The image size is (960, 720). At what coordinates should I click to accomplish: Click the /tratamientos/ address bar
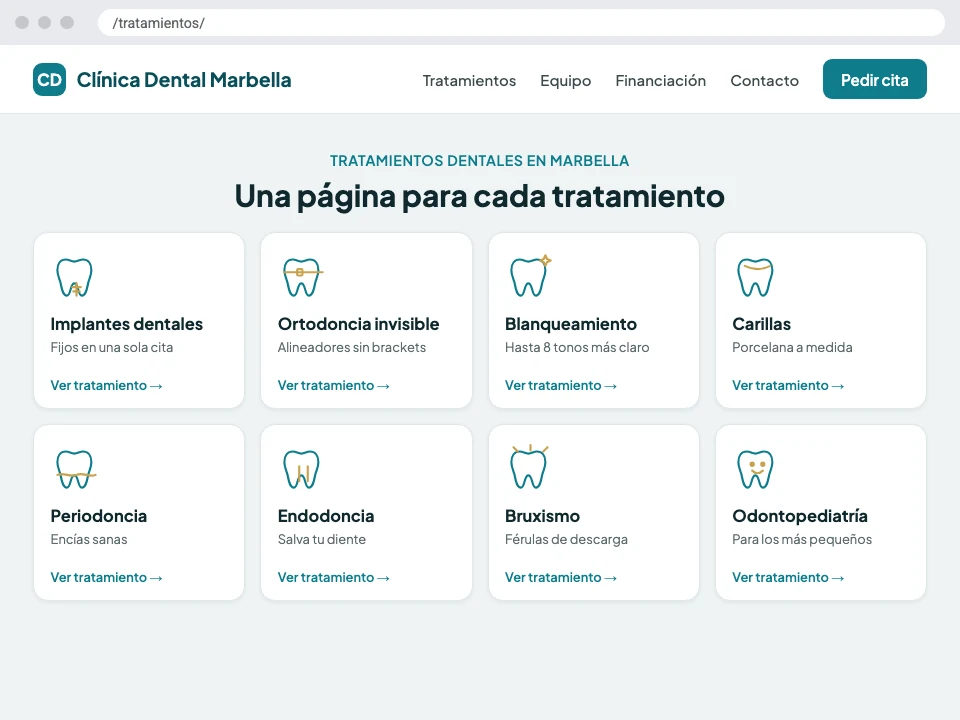click(x=521, y=23)
